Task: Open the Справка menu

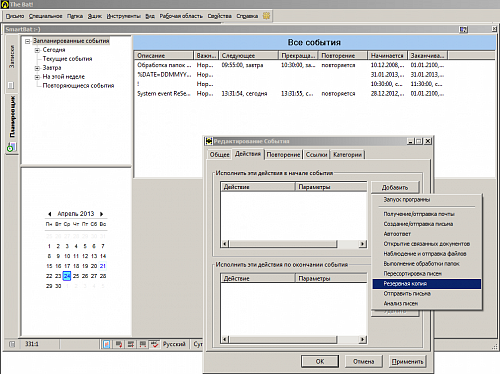Action: coord(247,16)
